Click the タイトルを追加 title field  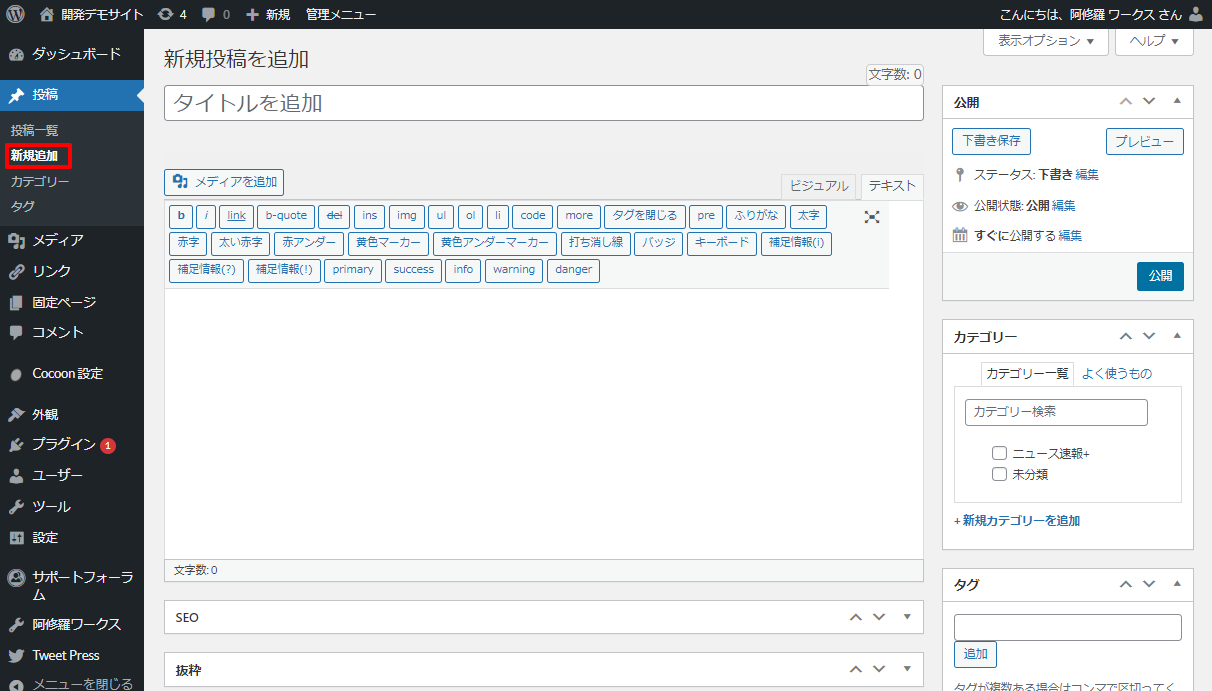(544, 103)
